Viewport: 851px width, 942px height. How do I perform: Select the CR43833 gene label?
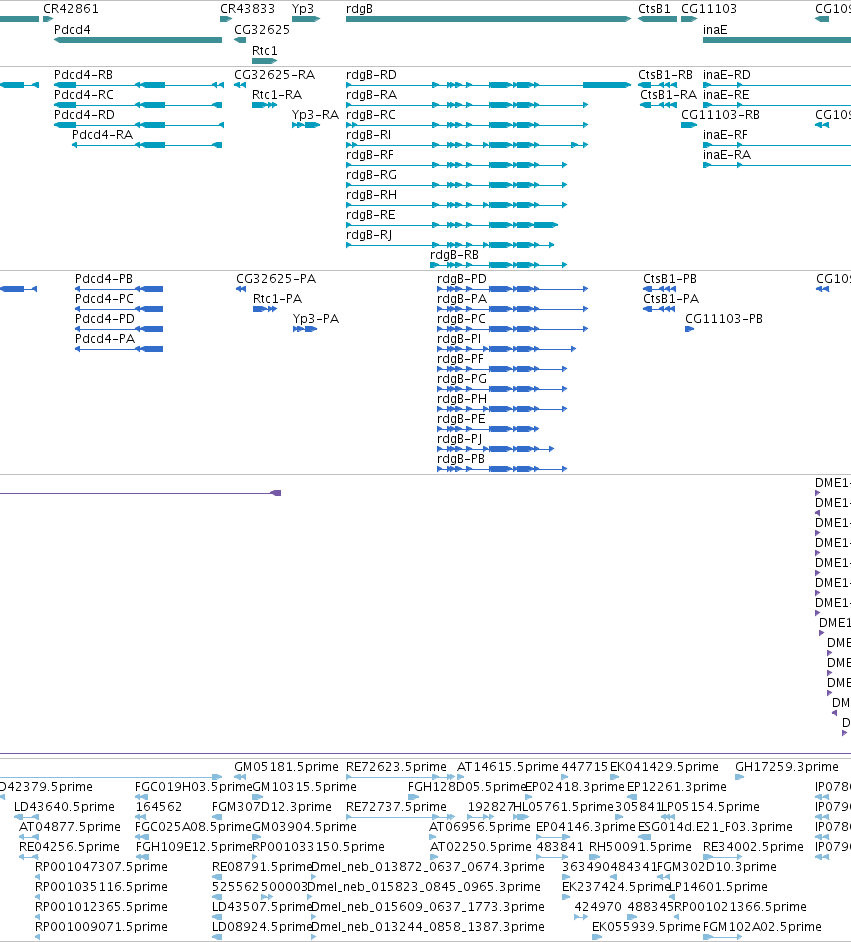pos(247,9)
